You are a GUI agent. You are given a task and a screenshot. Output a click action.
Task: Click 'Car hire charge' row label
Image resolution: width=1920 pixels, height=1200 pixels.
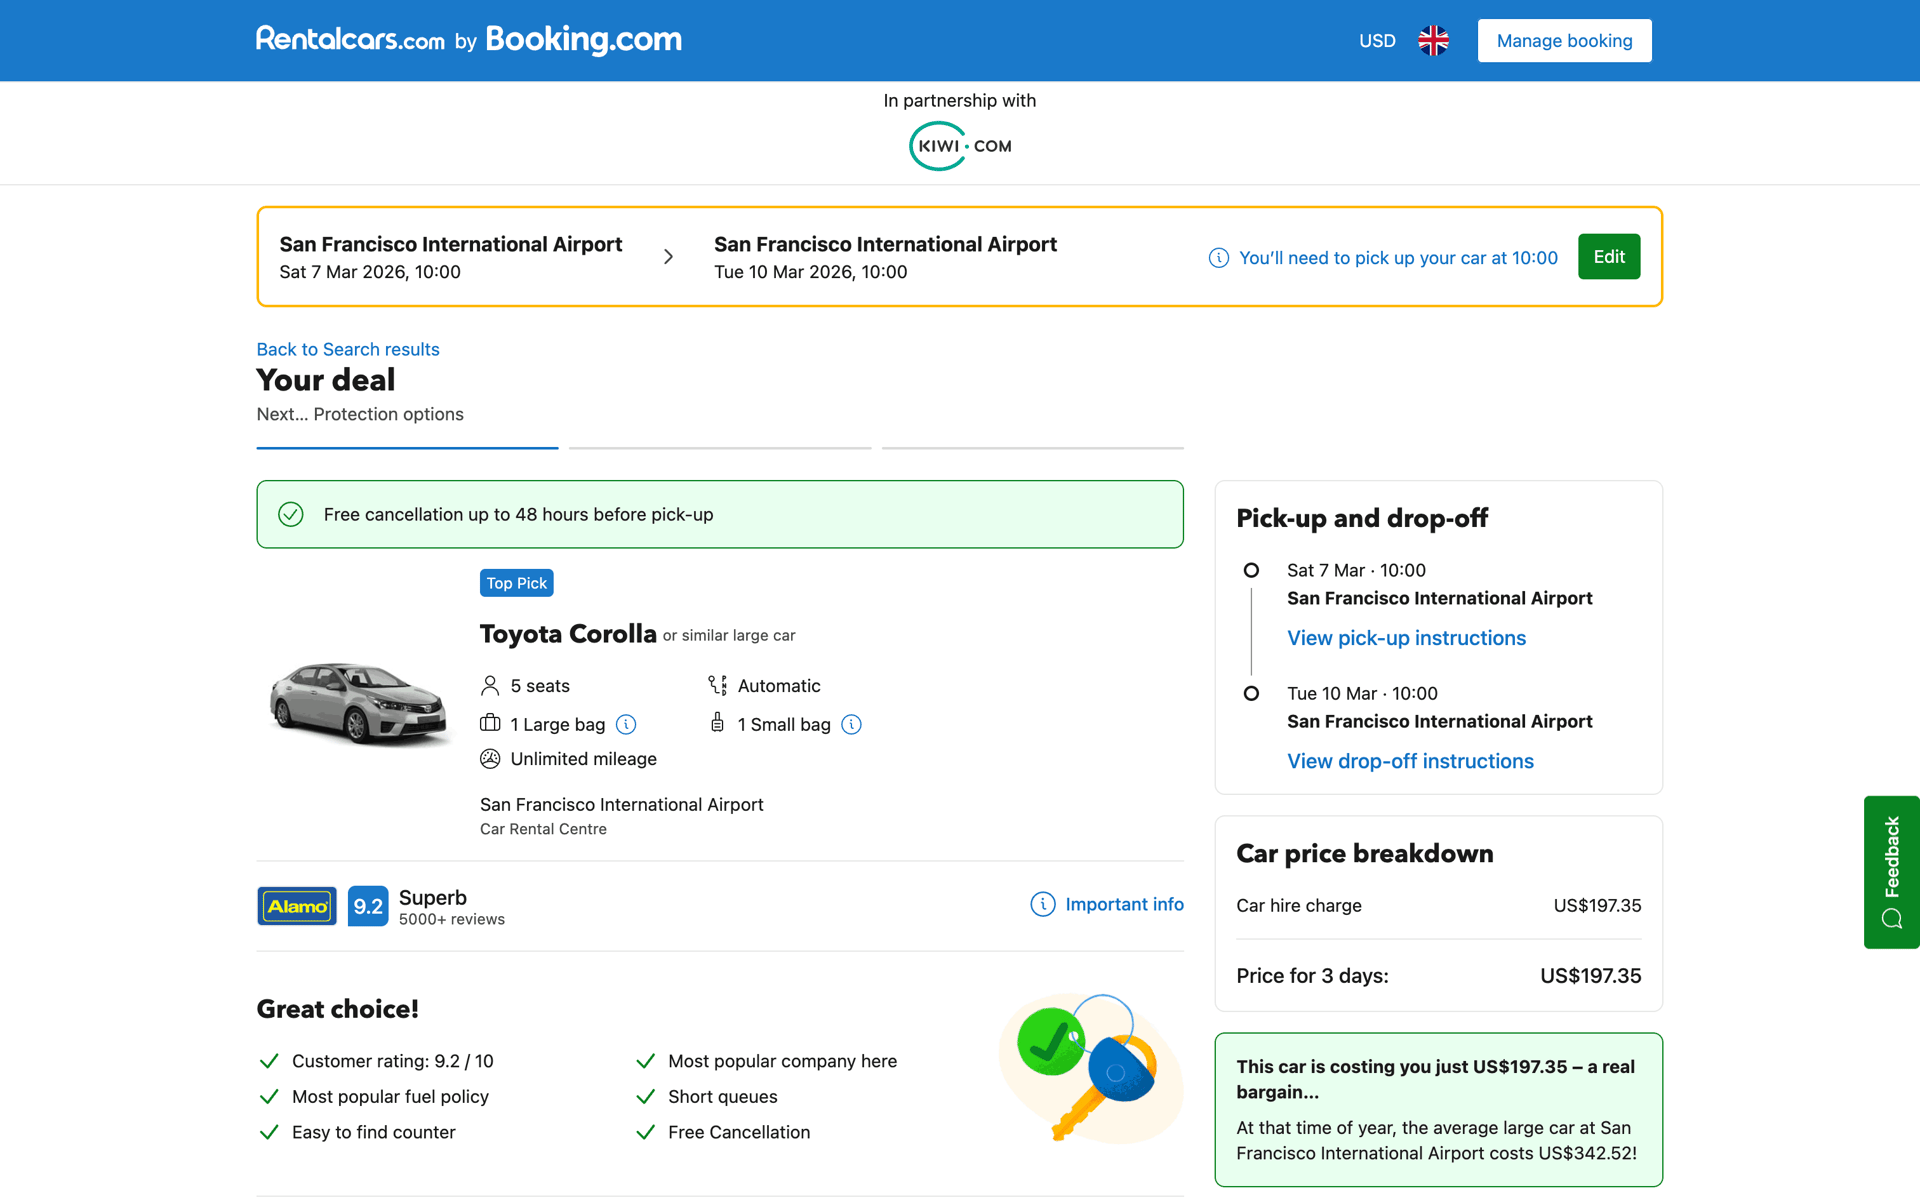click(x=1299, y=905)
